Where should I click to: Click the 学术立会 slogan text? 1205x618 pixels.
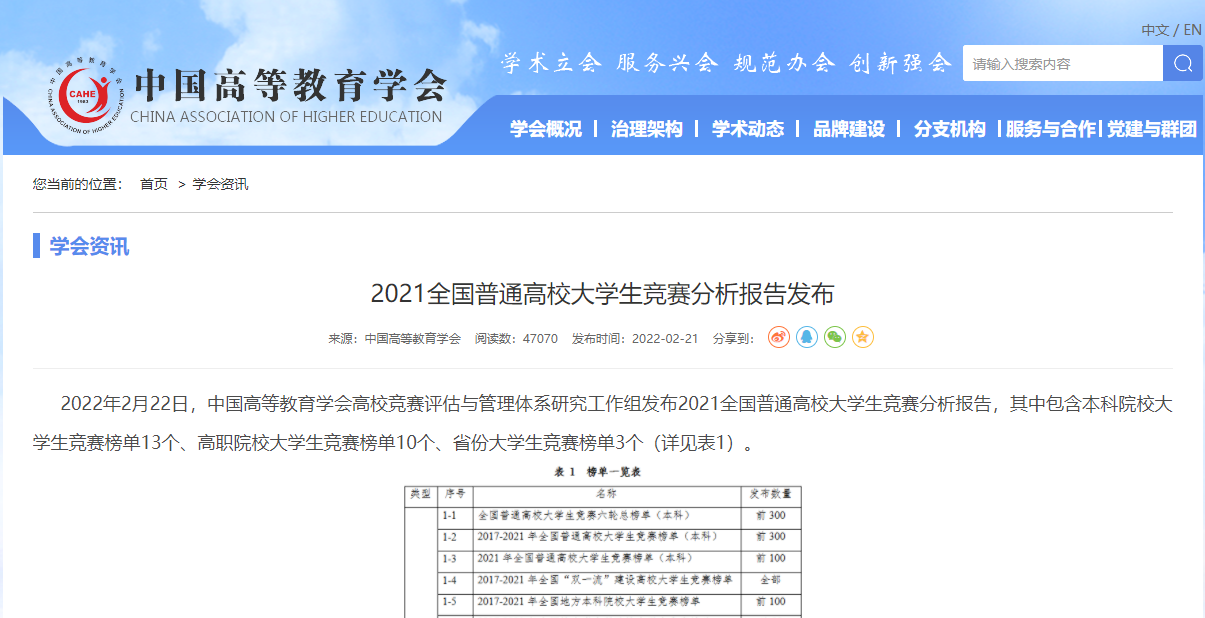[x=552, y=63]
